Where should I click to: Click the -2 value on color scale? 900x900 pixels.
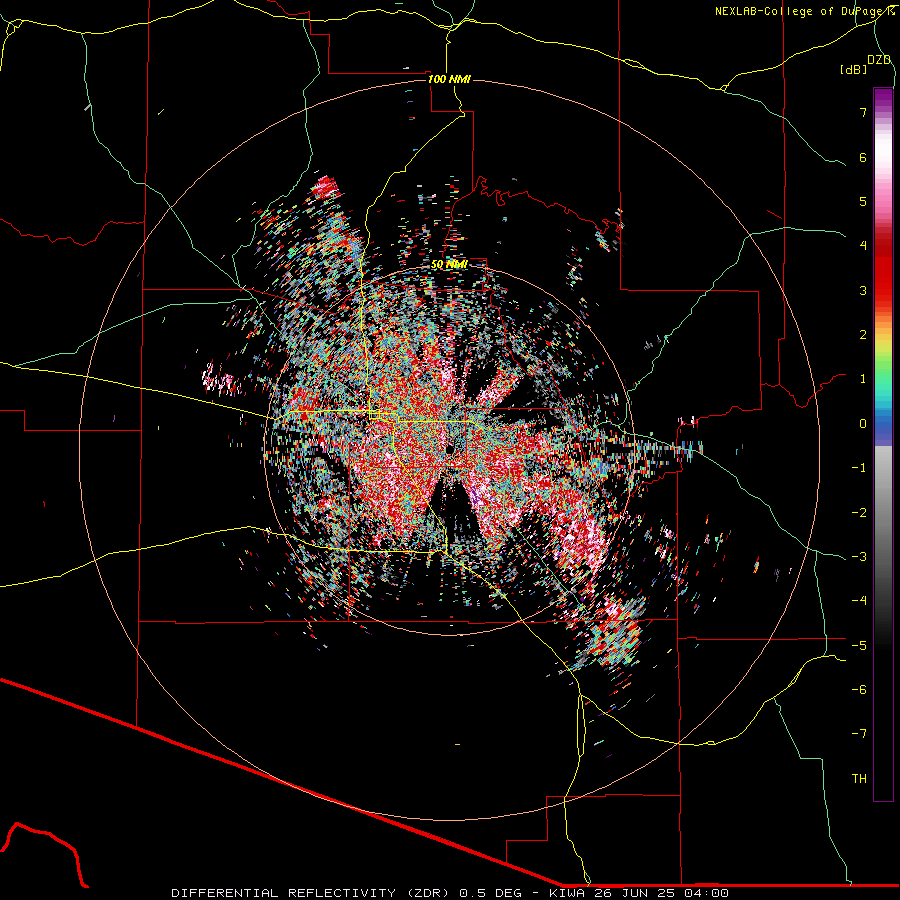[x=859, y=513]
